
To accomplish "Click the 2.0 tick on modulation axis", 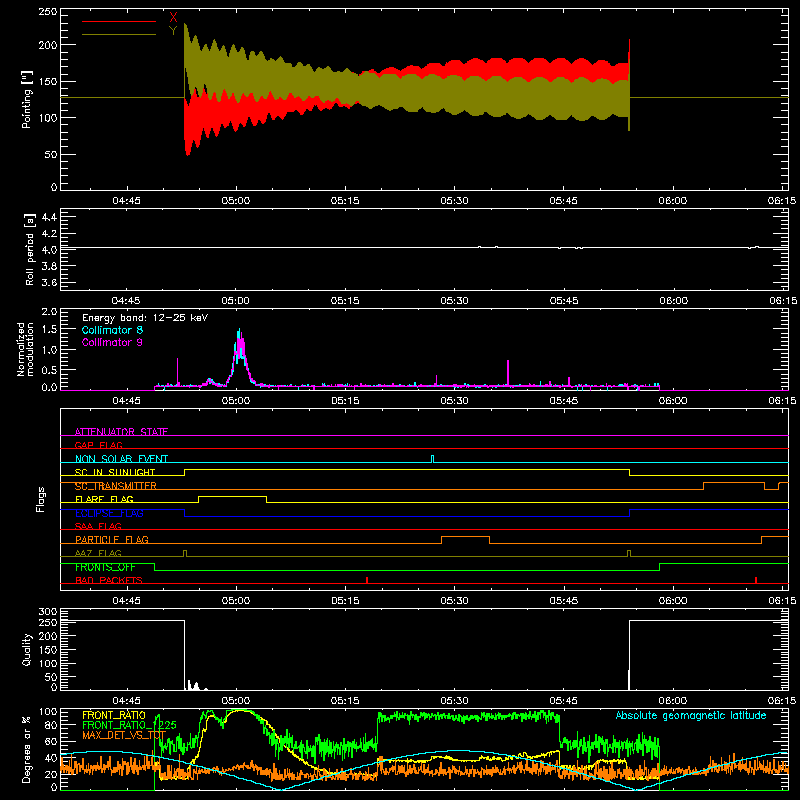I will coord(49,312).
